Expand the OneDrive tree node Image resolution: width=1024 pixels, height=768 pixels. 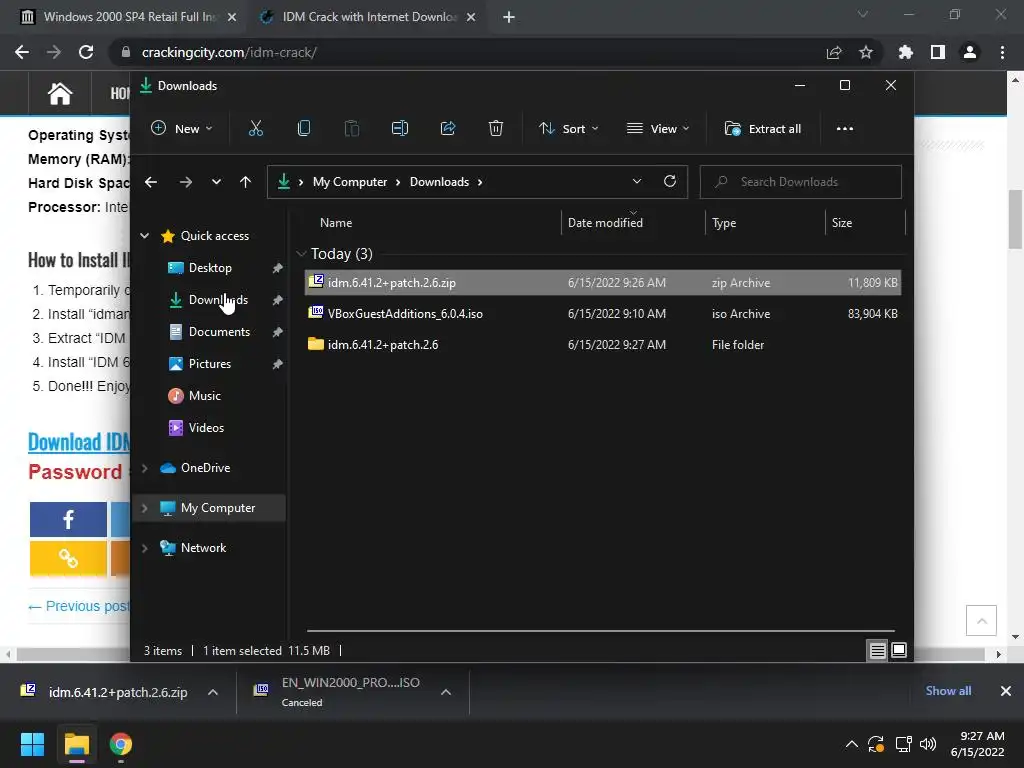point(144,468)
